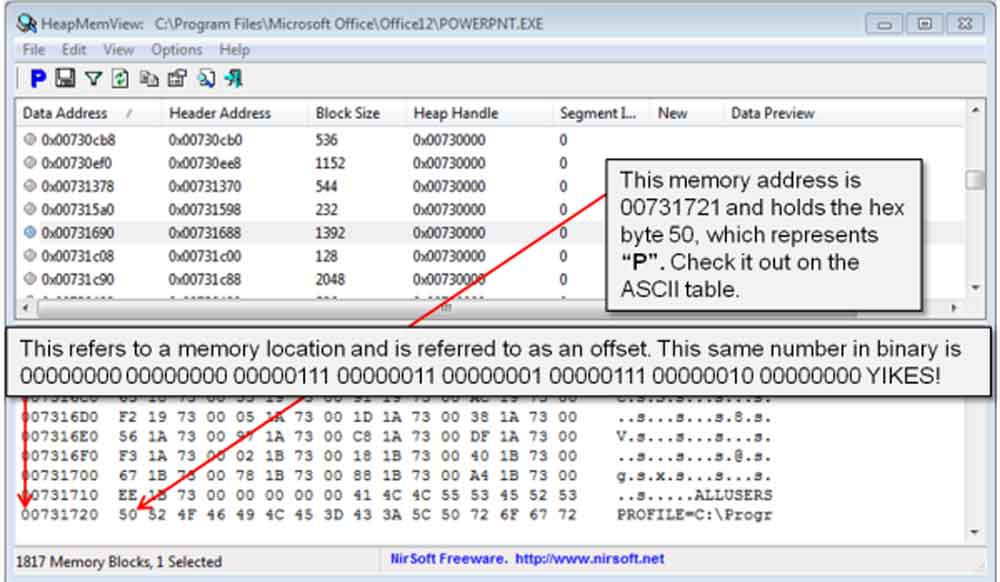This screenshot has height=582, width=1000.
Task: Visit the NirSoft Freeware website link
Action: tap(527, 559)
